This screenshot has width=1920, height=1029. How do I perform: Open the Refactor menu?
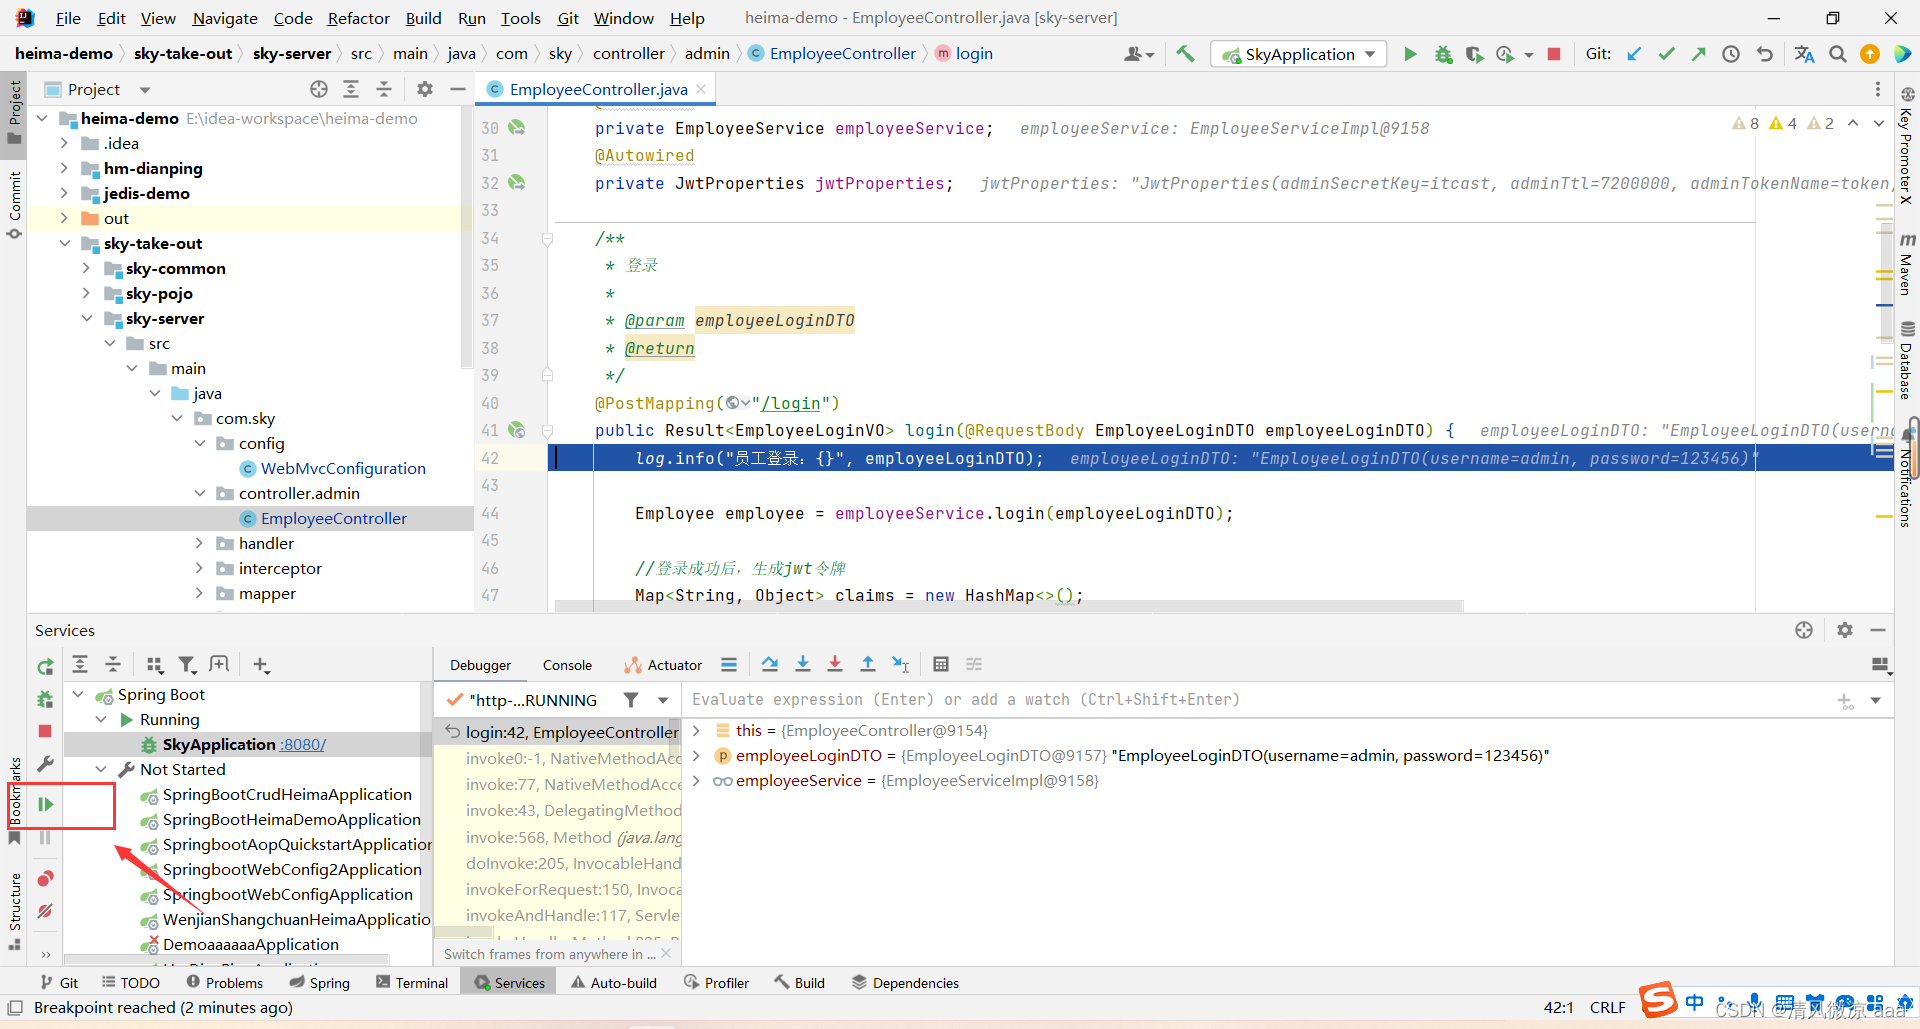tap(358, 18)
